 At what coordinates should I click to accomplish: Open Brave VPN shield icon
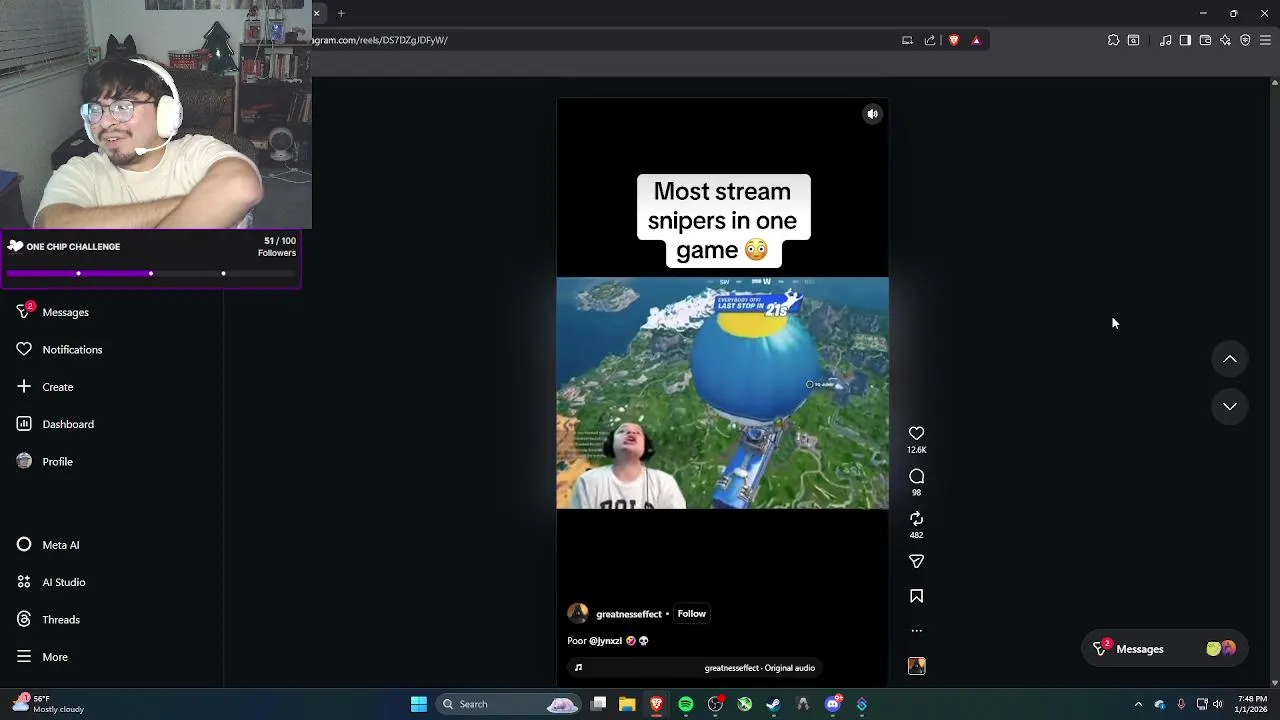pyautogui.click(x=1245, y=40)
